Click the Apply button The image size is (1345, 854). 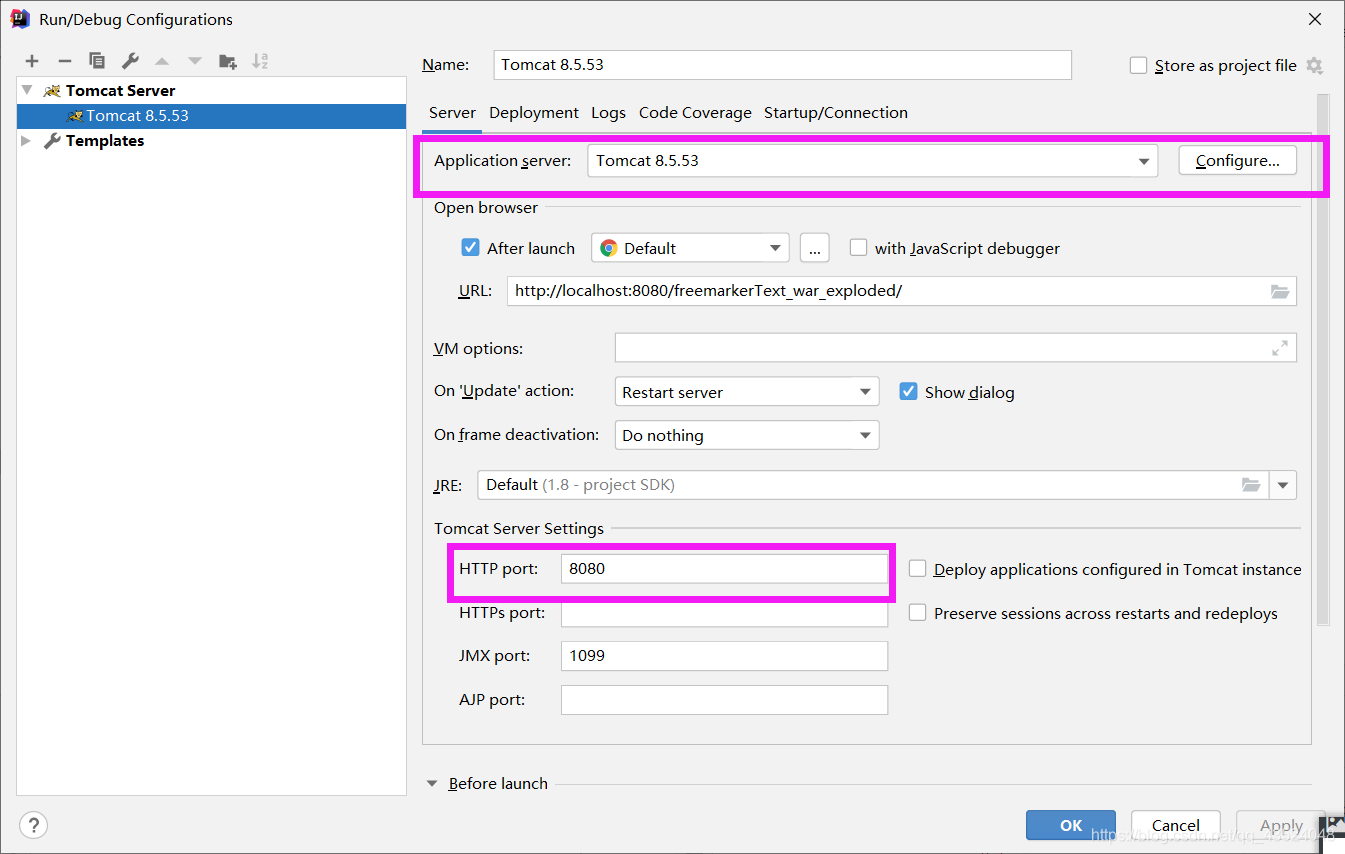[1281, 825]
